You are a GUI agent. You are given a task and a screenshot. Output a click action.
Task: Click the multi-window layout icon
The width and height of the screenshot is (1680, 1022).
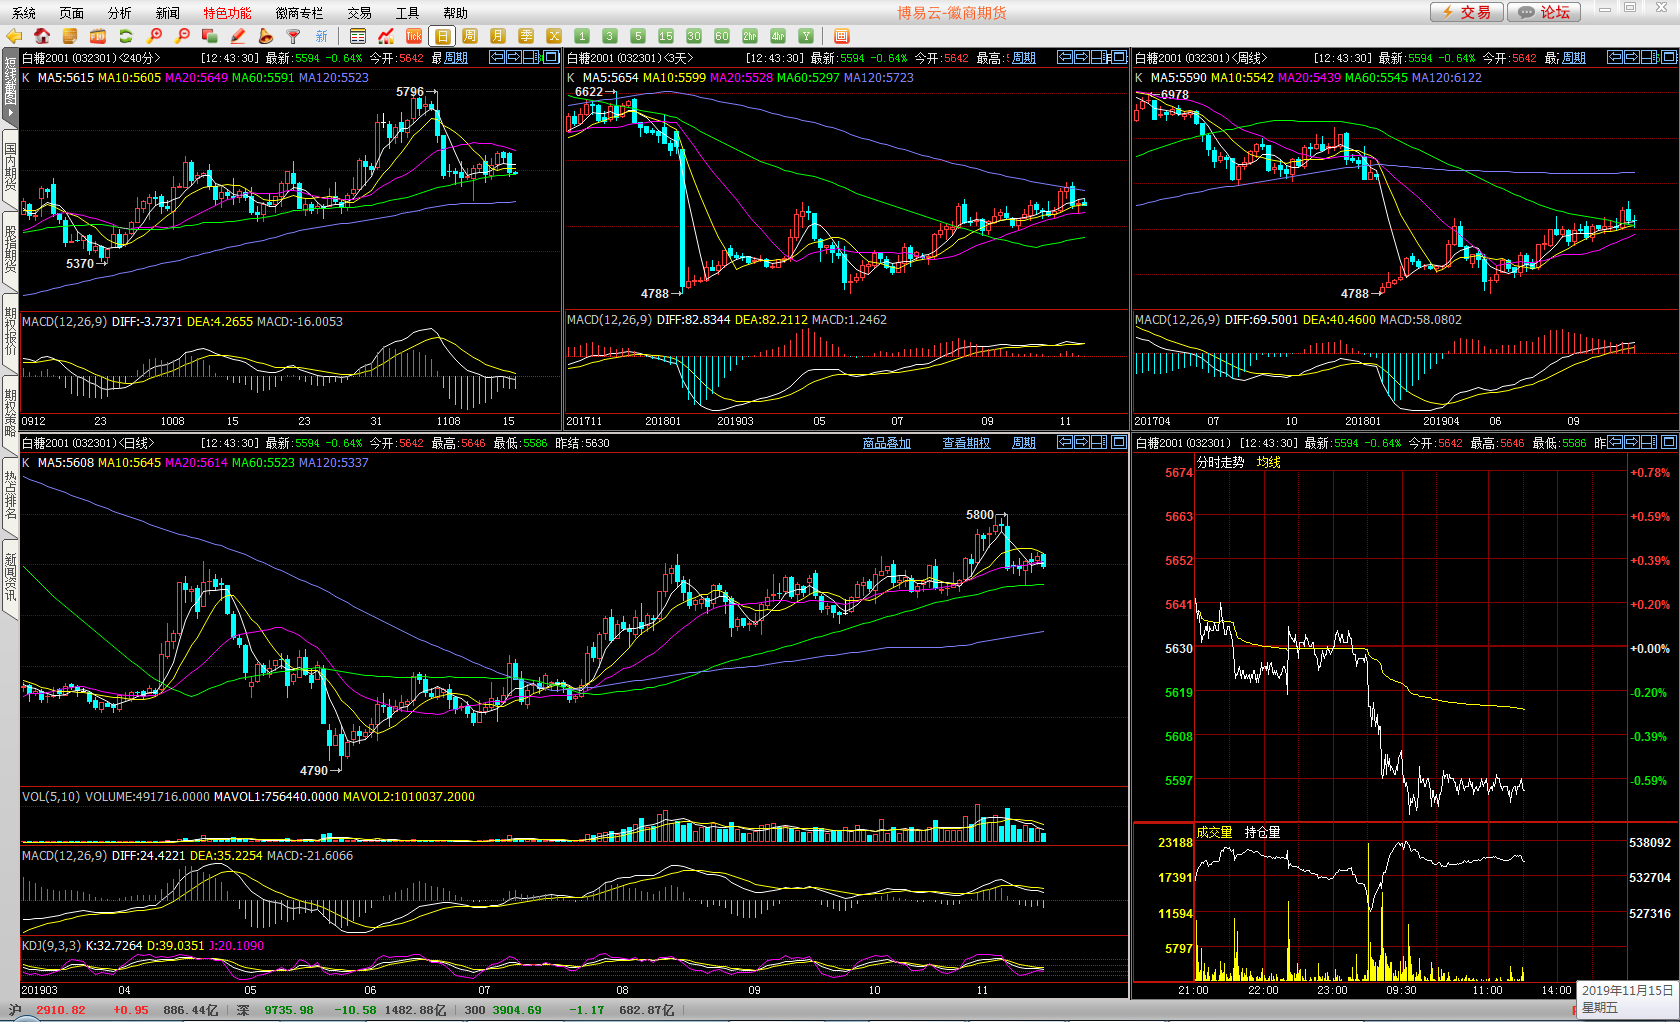tap(842, 36)
